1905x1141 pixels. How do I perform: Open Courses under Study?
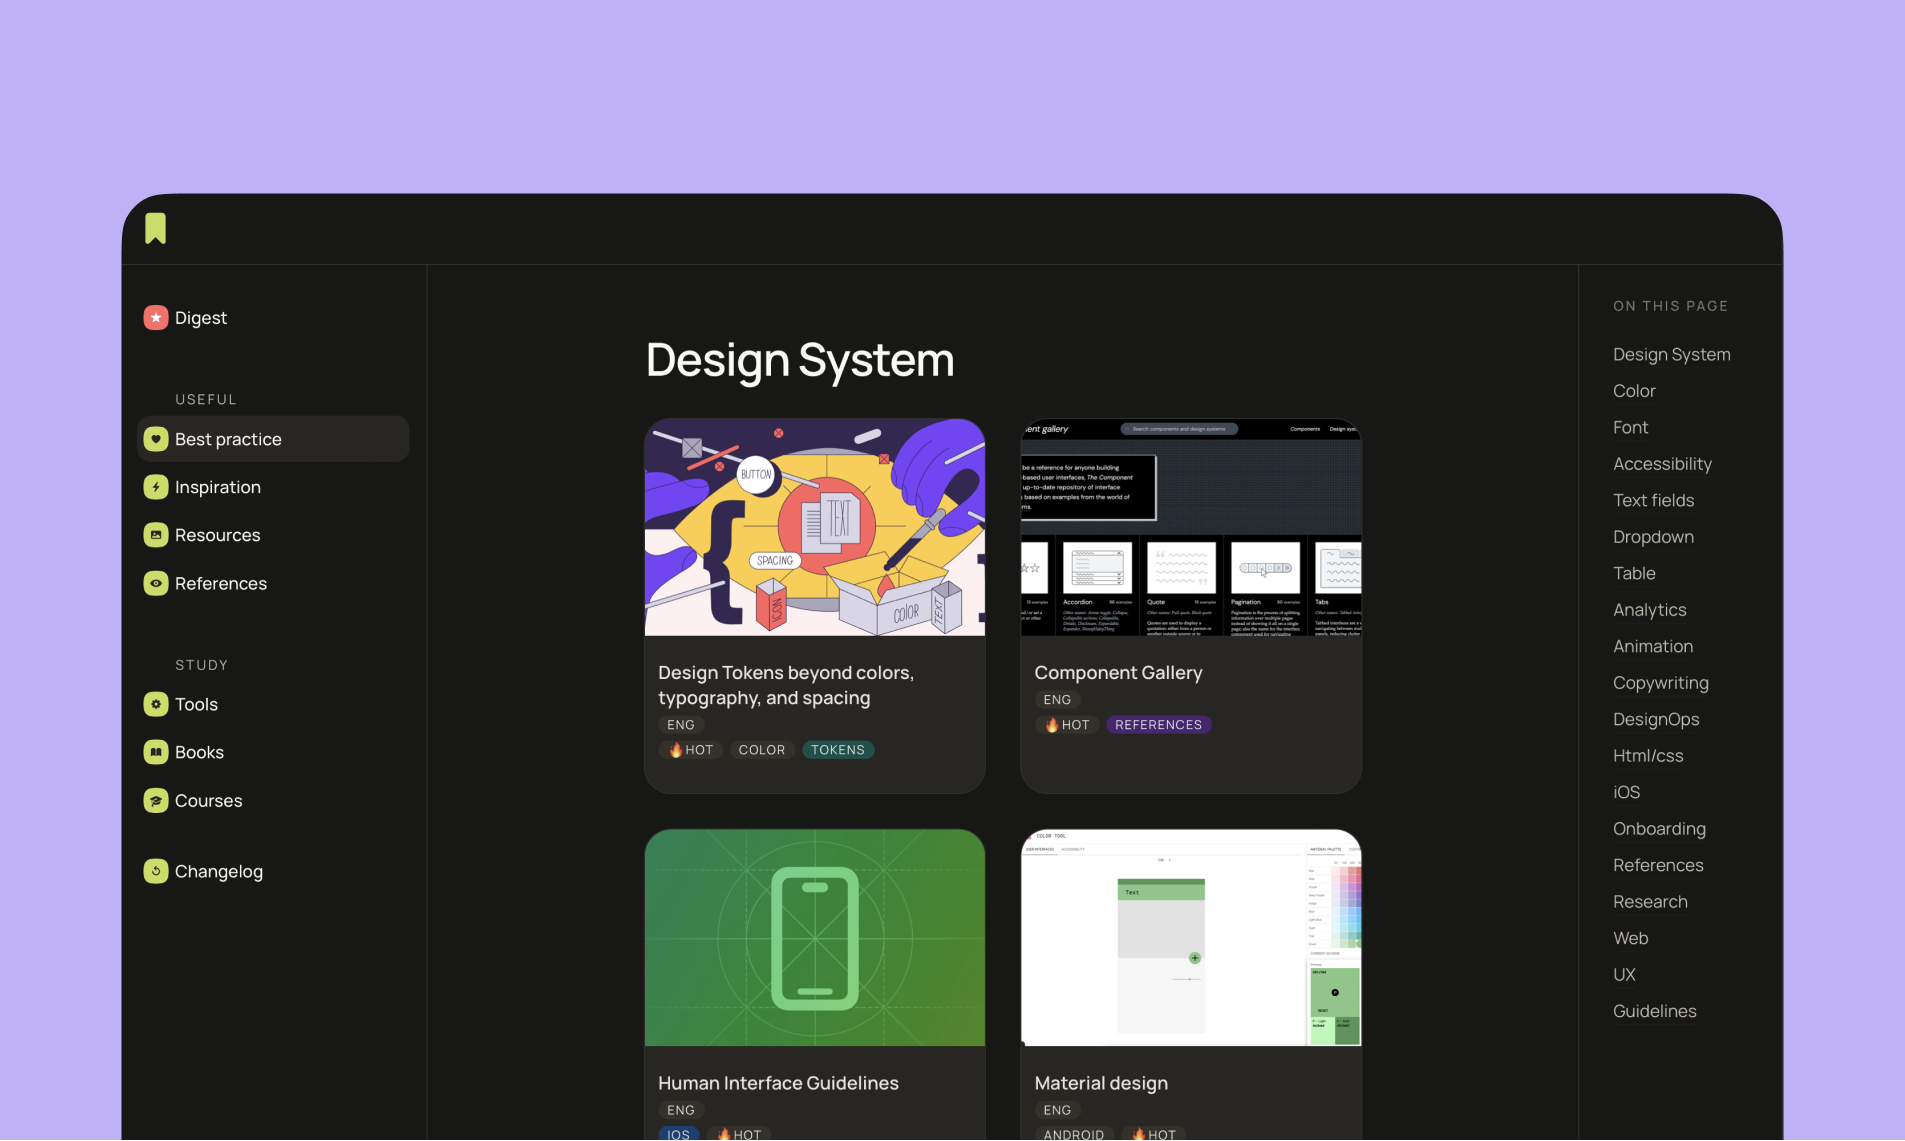click(208, 800)
